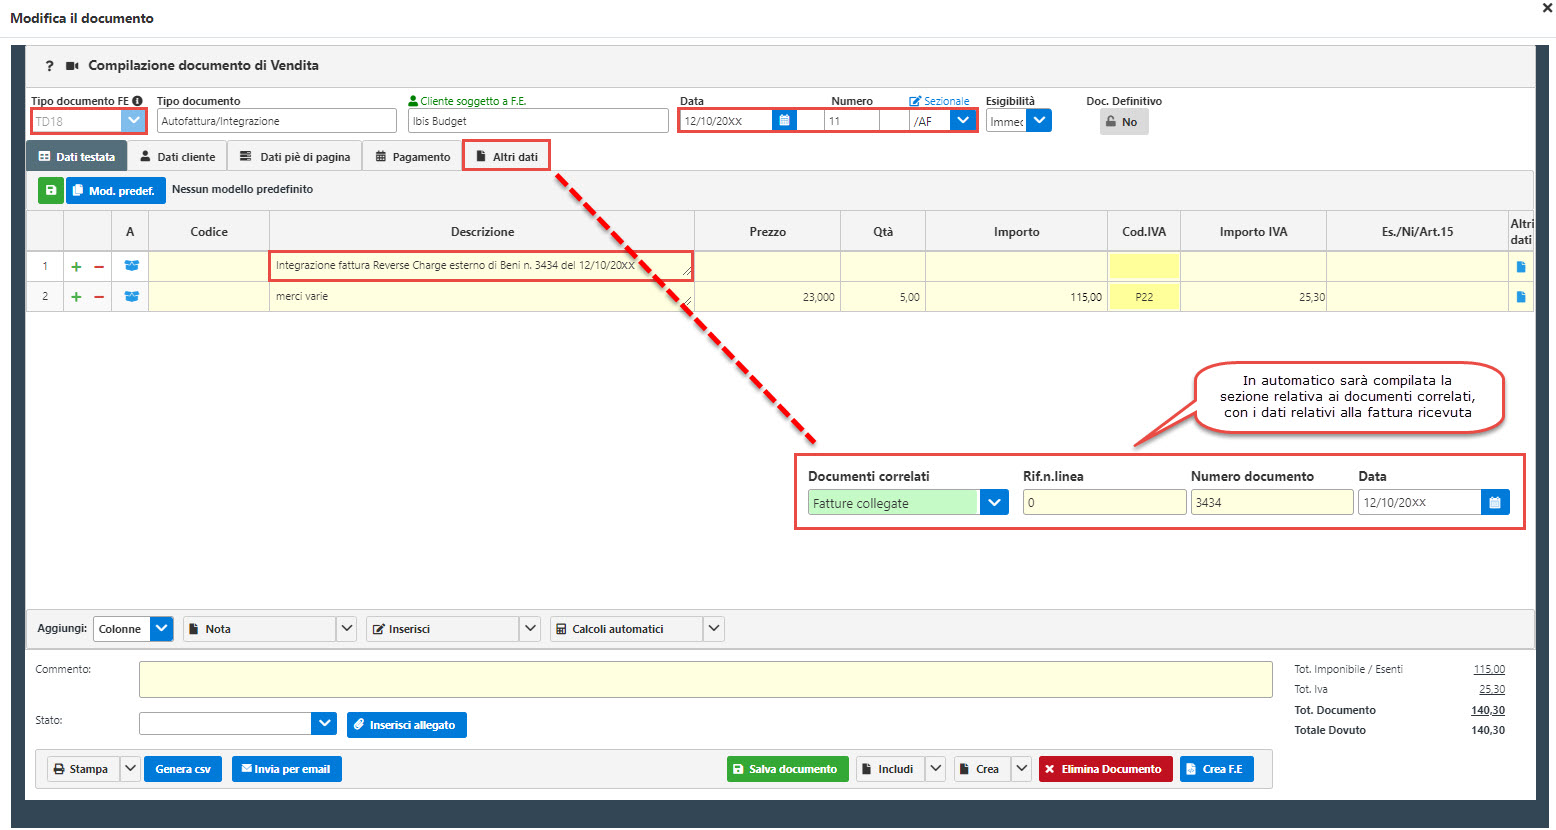Image resolution: width=1556 pixels, height=830 pixels.
Task: Click the row 1 description Integrazione fattura field
Action: tap(481, 266)
